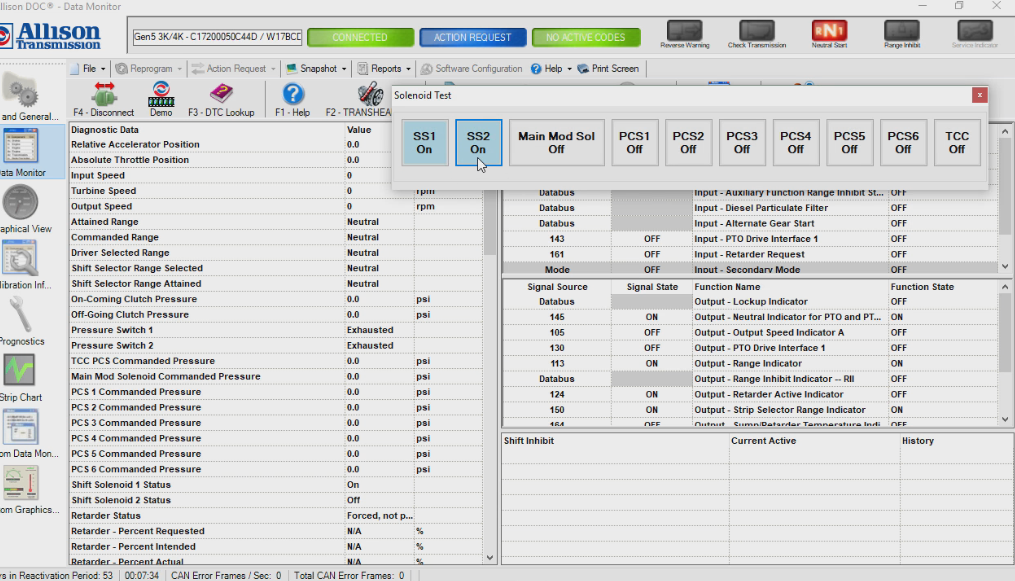Screen dimensions: 1015x581
Task: Turn off solenoid SS2
Action: 478,142
